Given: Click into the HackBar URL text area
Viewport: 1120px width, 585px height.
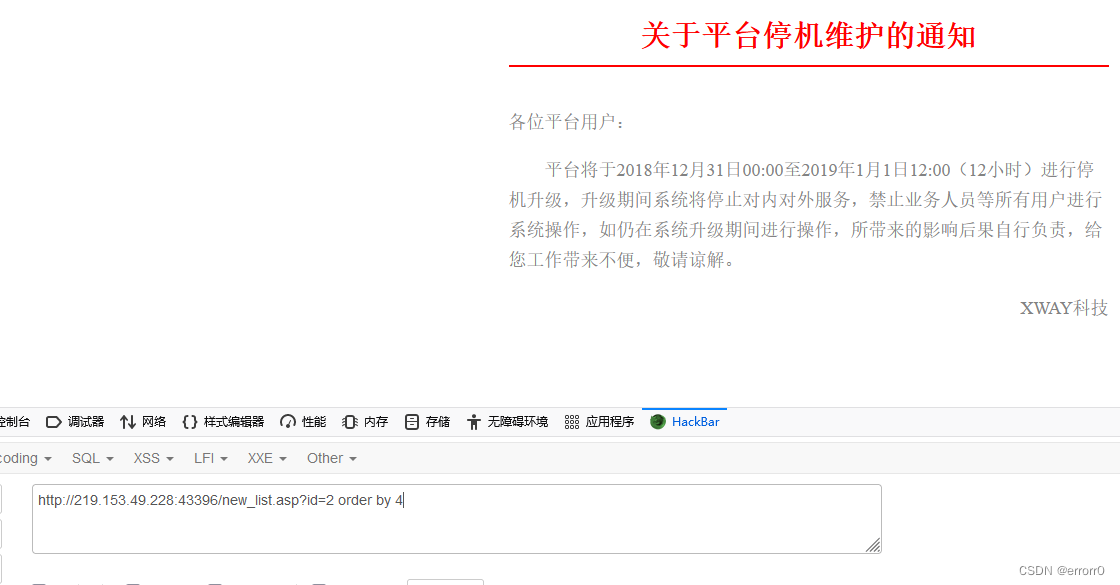Looking at the screenshot, I should [x=456, y=519].
